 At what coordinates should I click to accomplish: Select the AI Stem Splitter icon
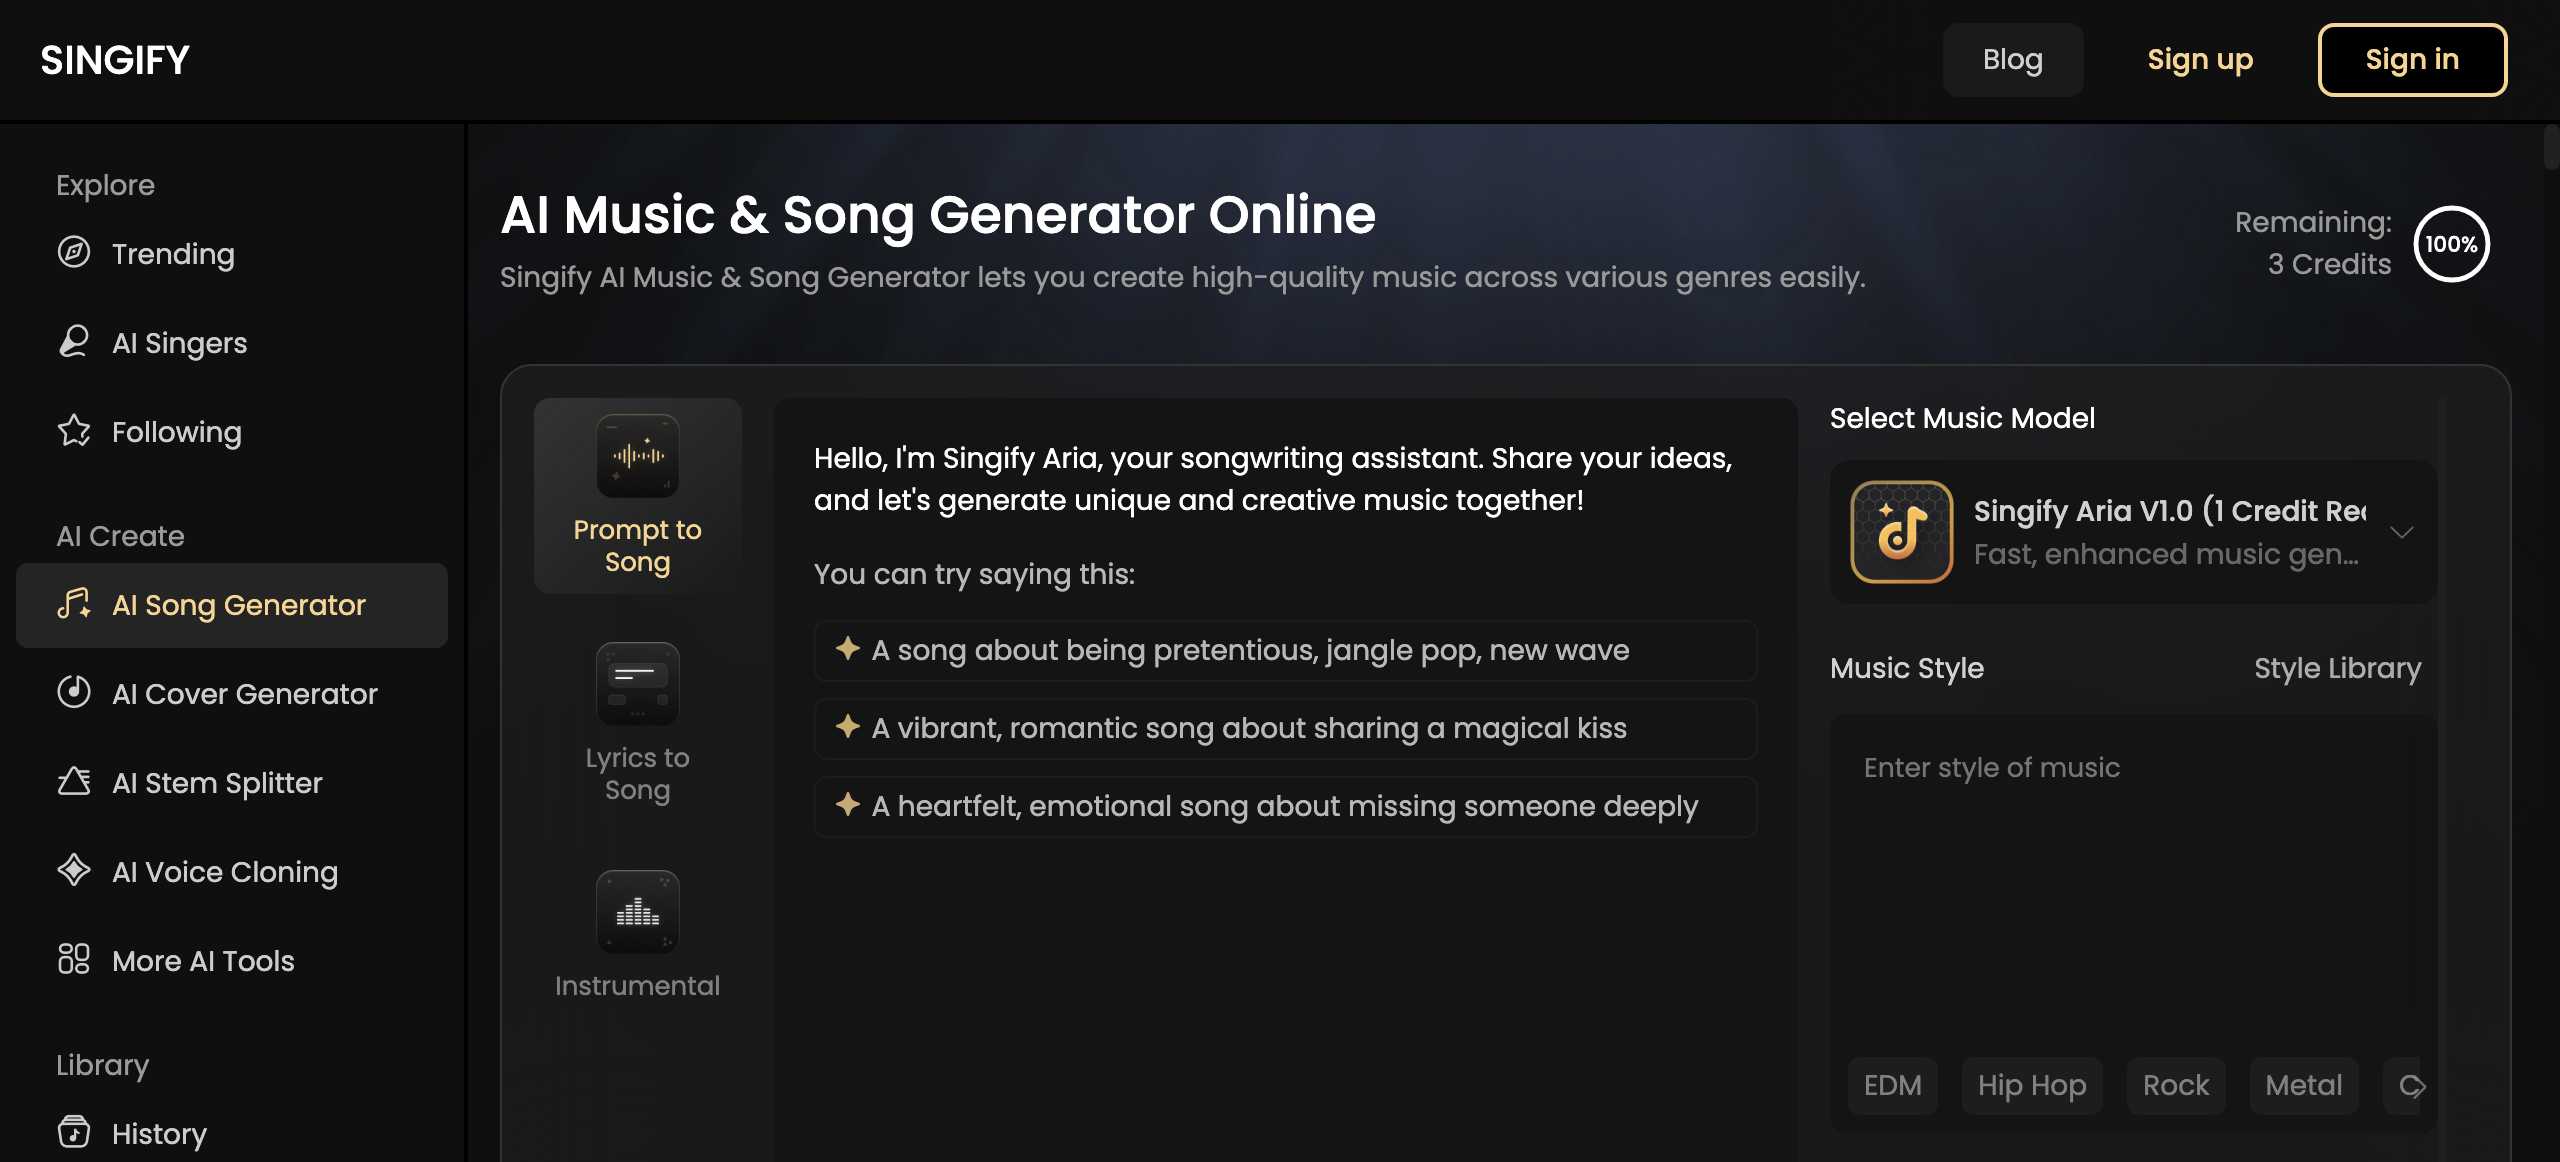74,781
